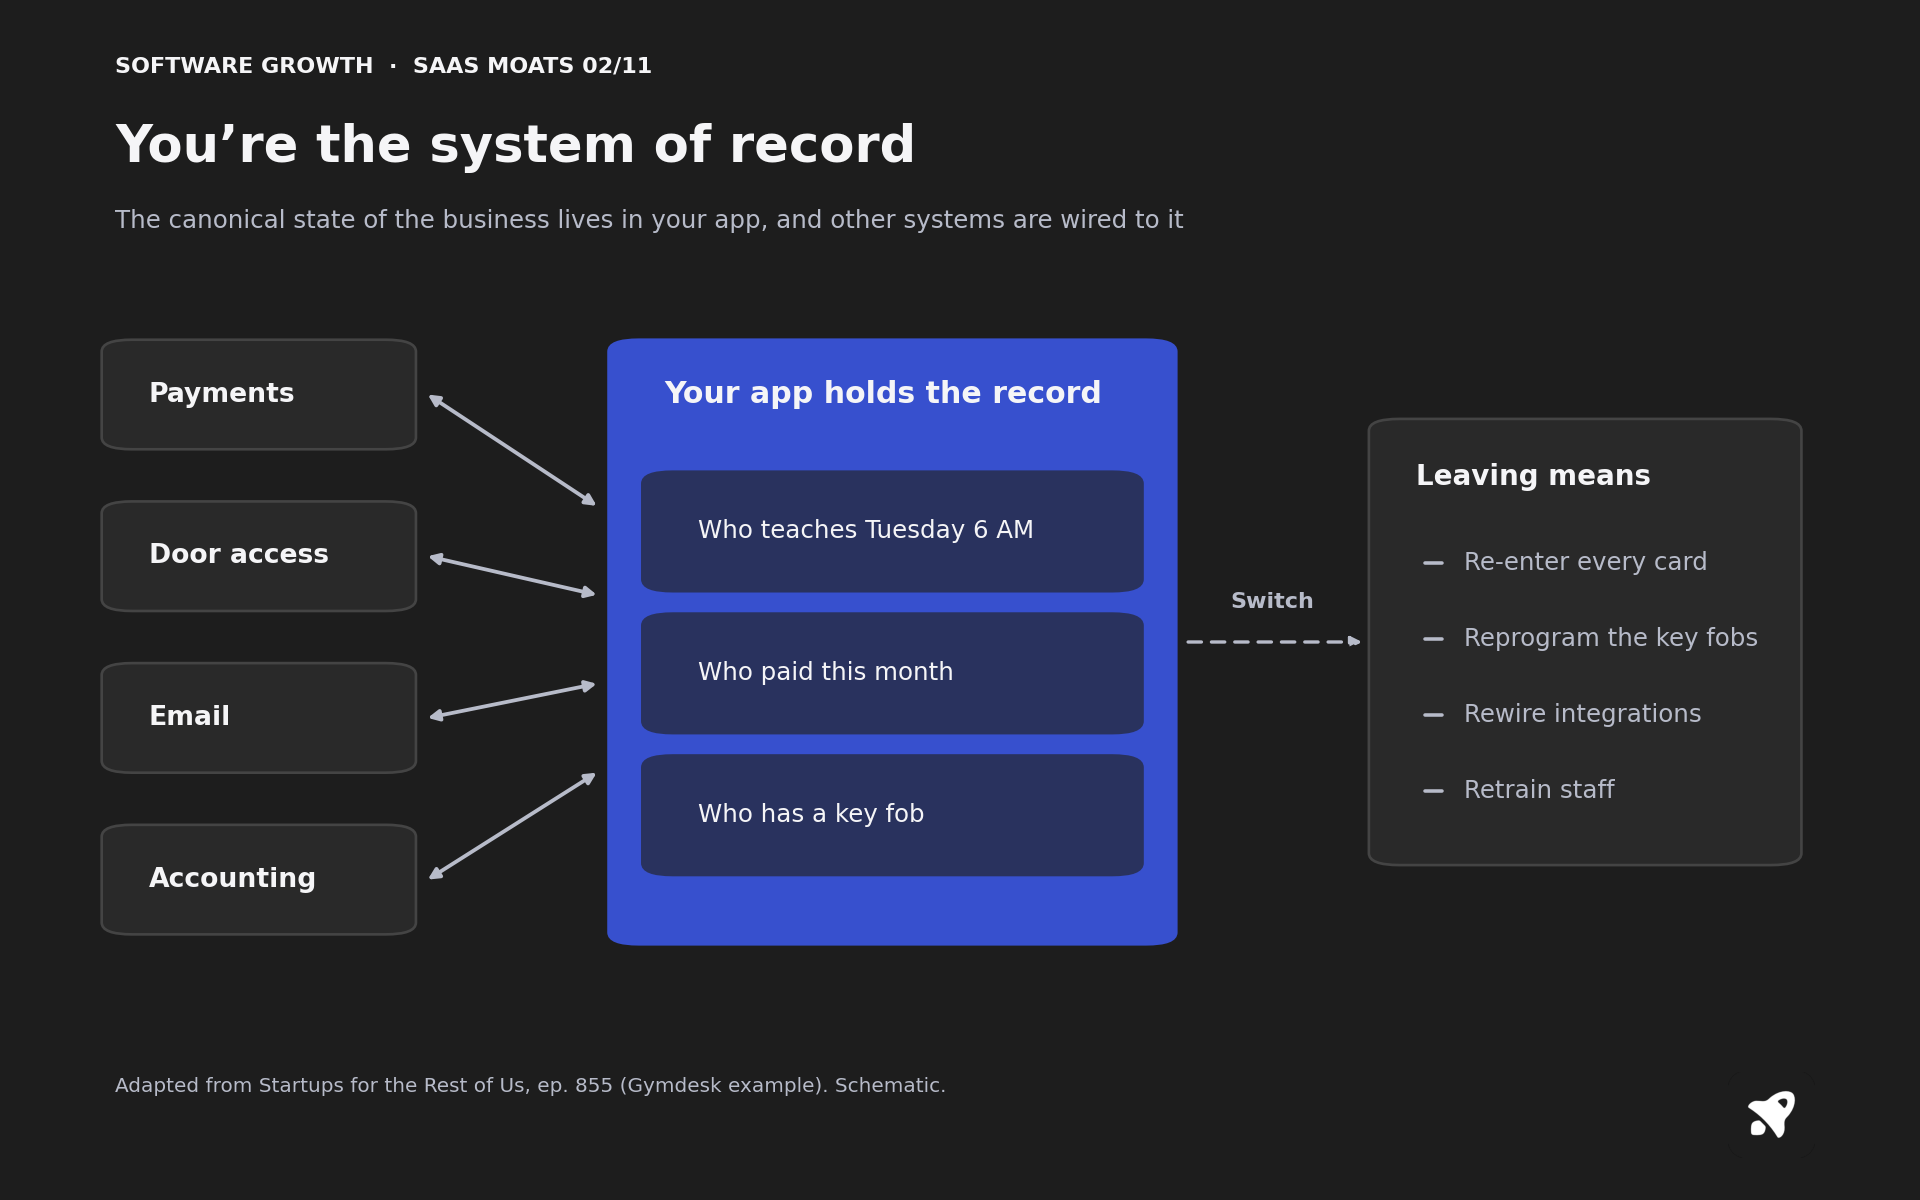Click the 'Adapted from Startups' footnote
The width and height of the screenshot is (1920, 1200).
point(530,1086)
